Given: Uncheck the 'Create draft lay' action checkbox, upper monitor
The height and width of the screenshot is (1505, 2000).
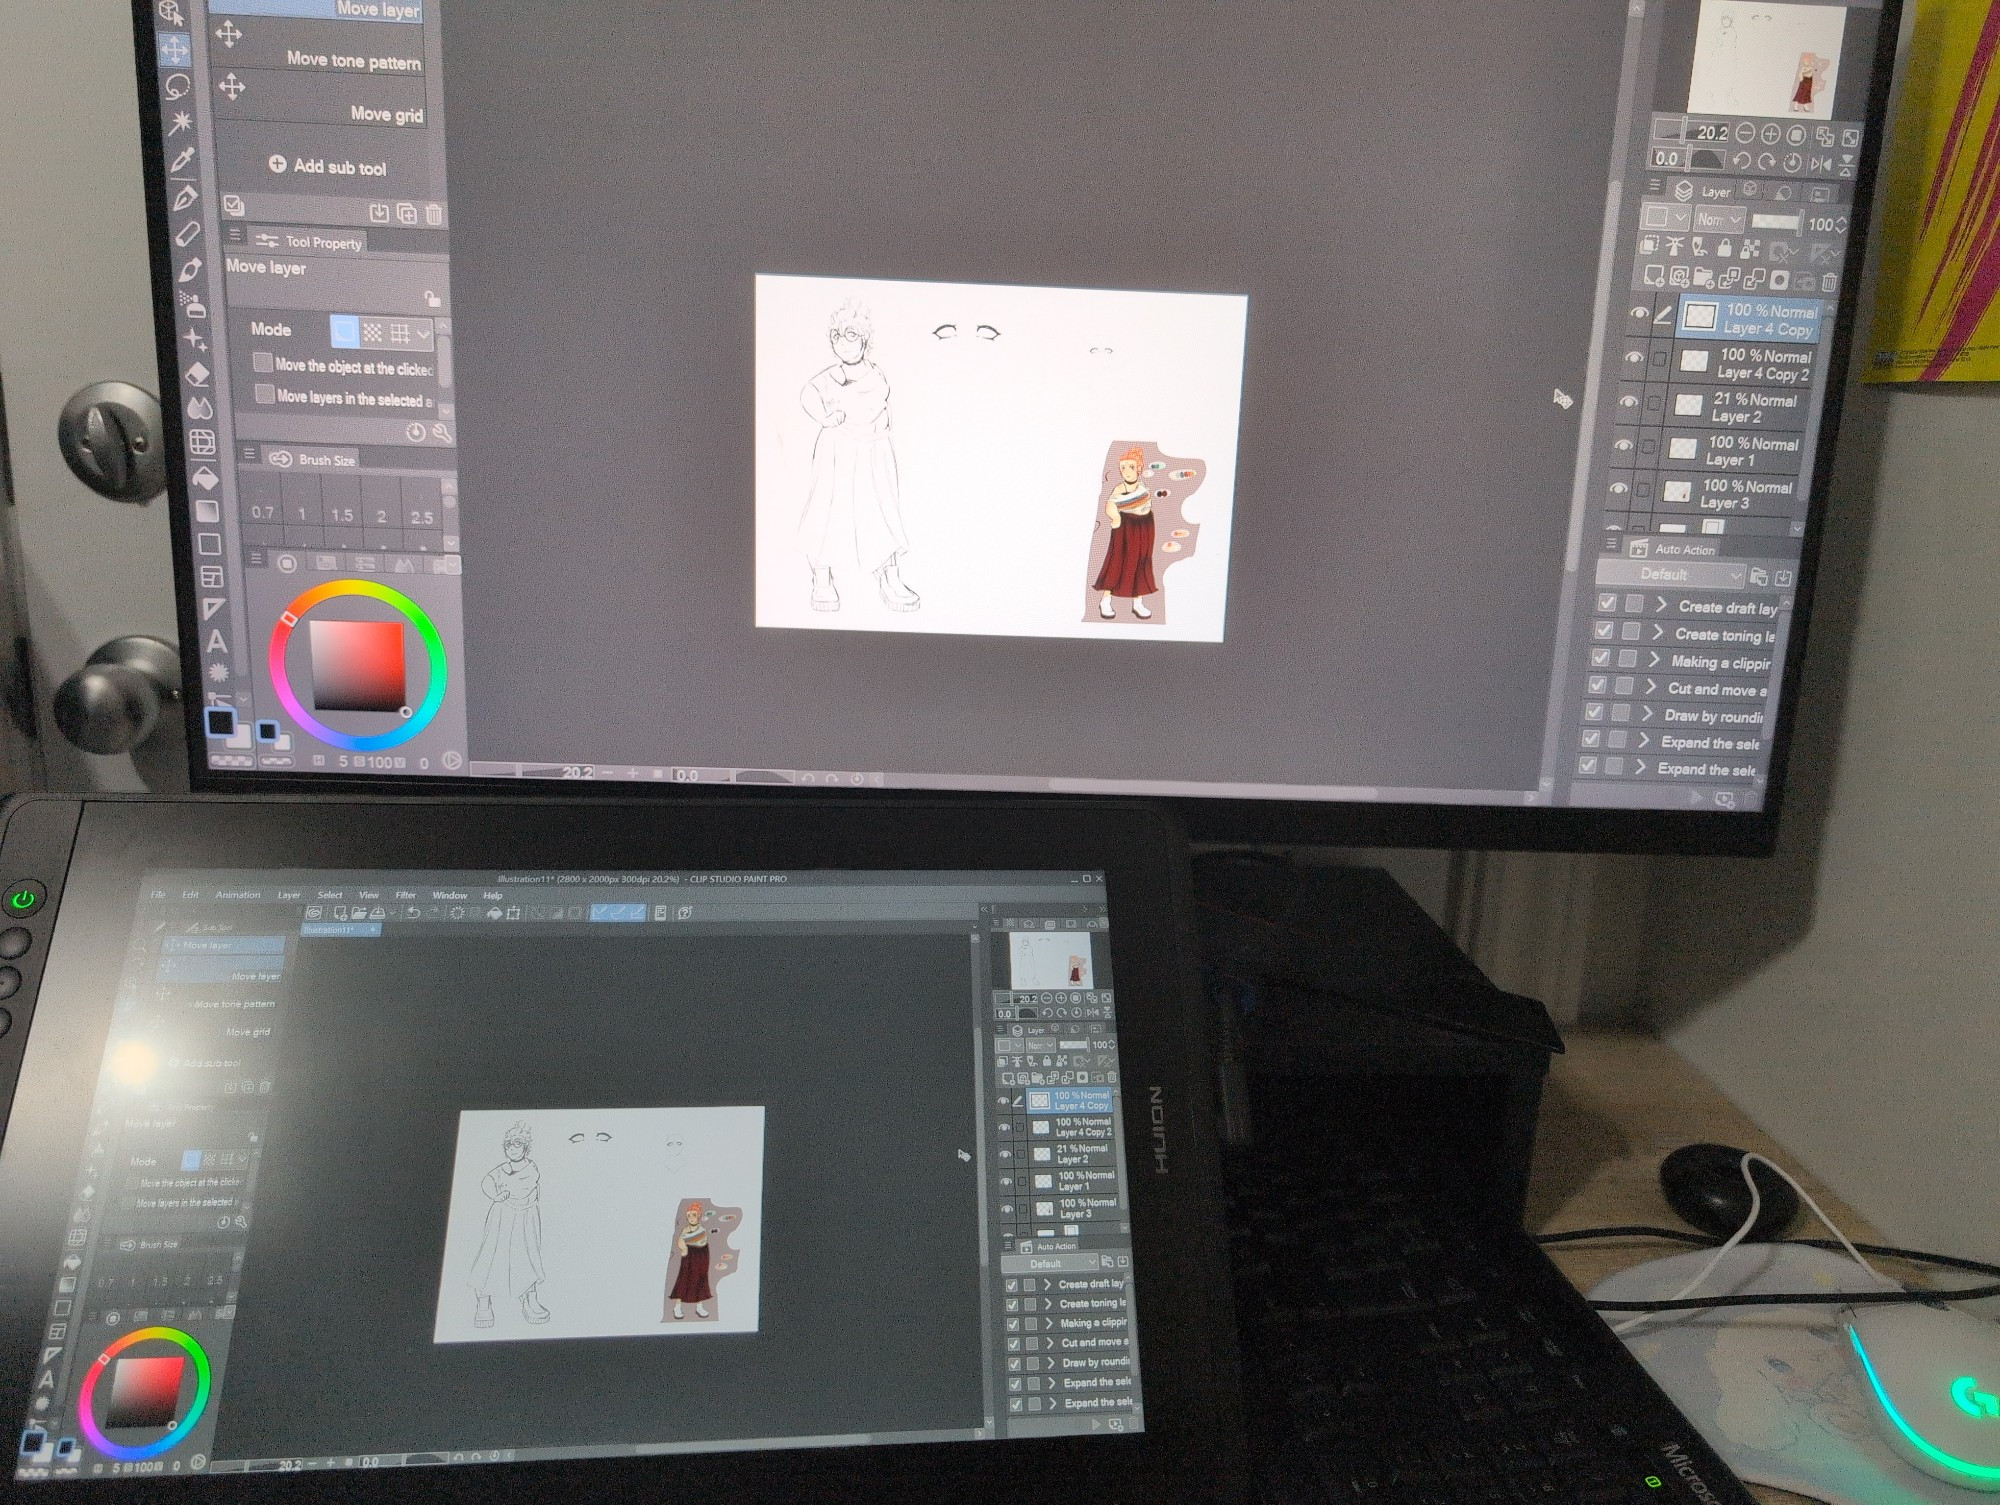Looking at the screenshot, I should 1607,602.
